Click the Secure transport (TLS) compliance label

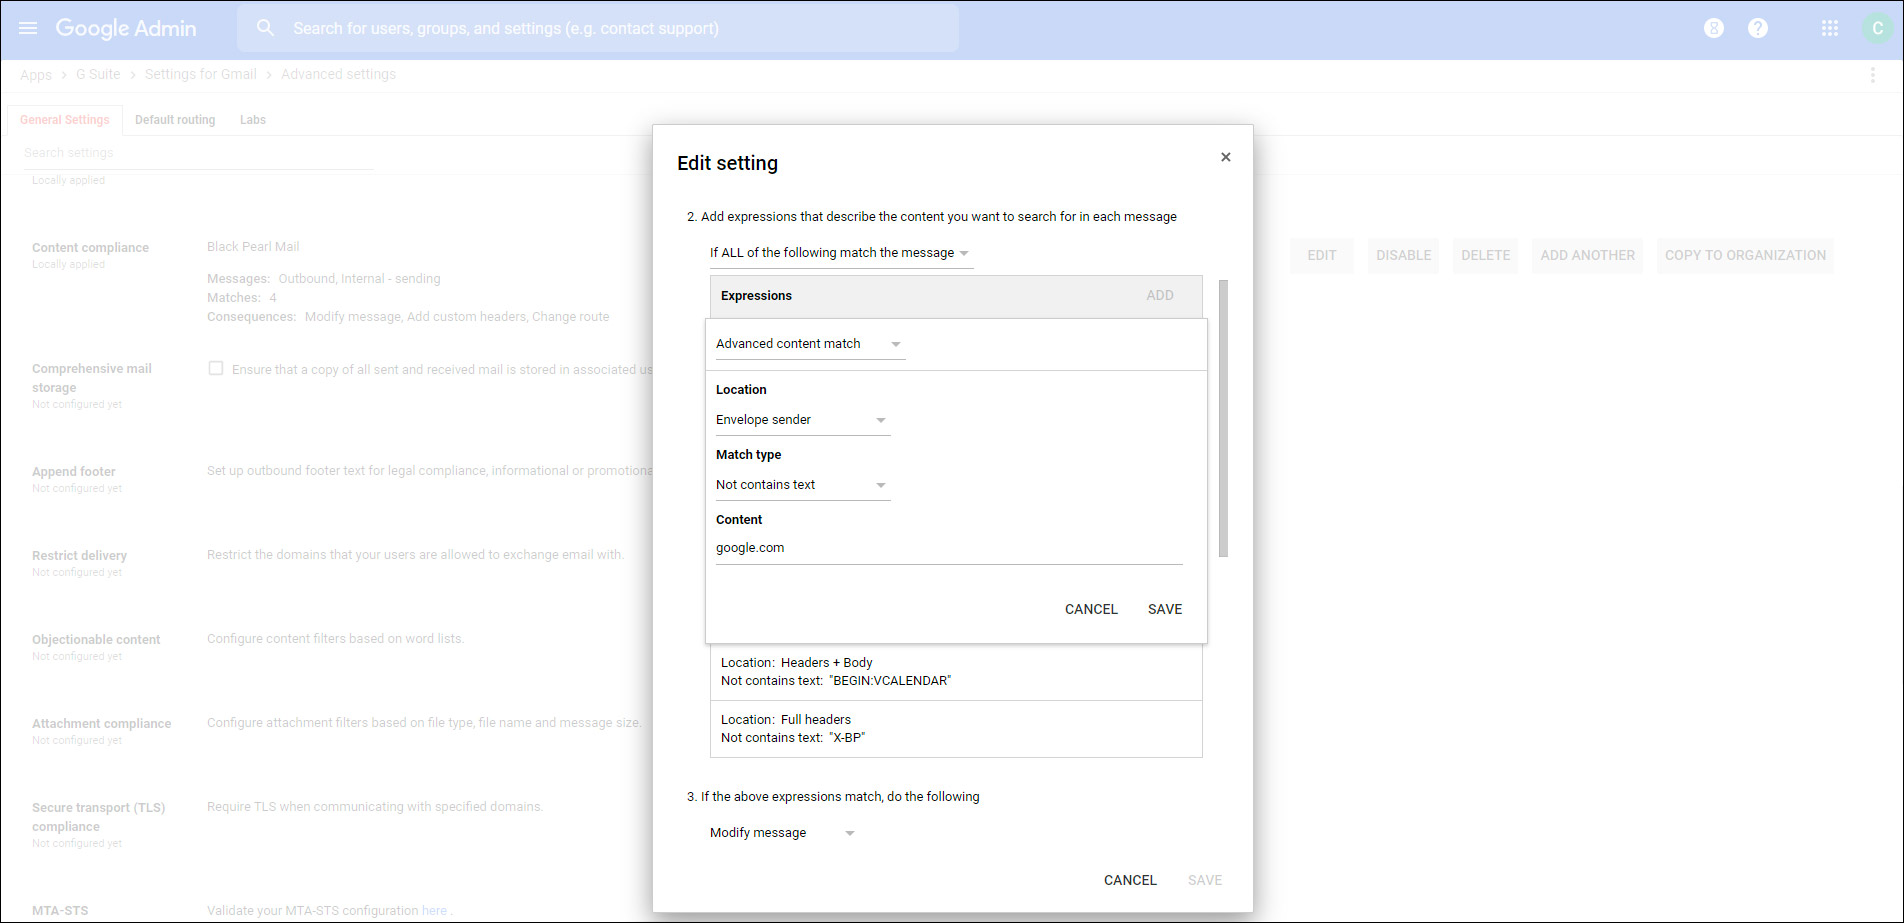pos(98,817)
